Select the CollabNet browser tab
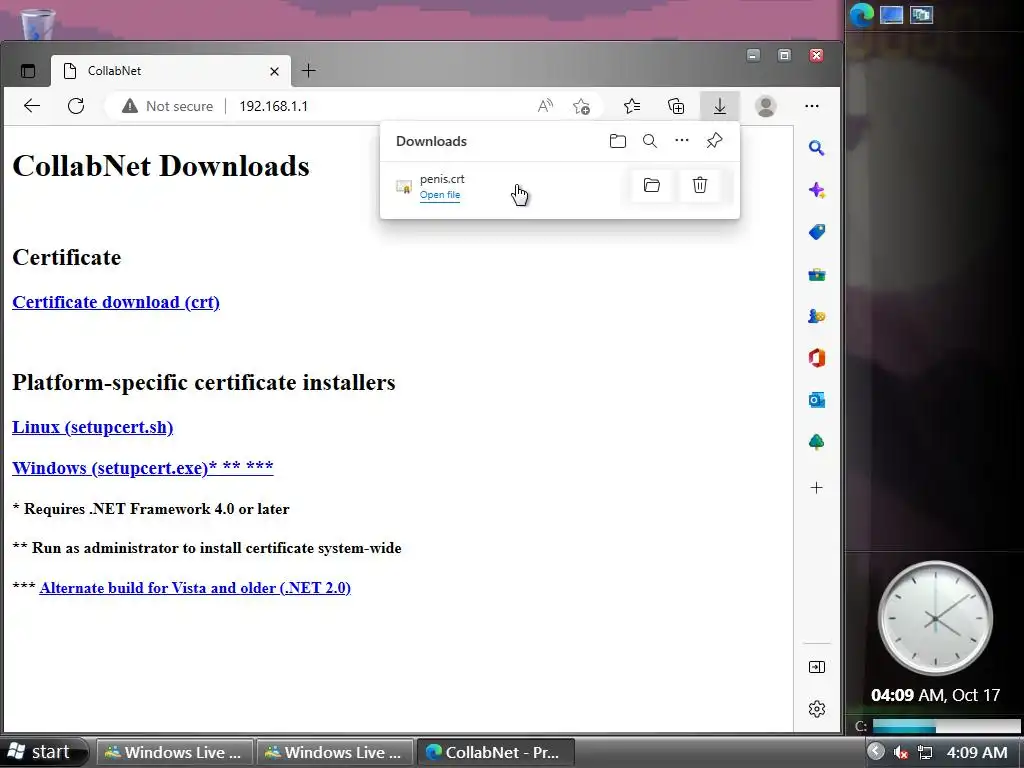1024x768 pixels. click(171, 71)
